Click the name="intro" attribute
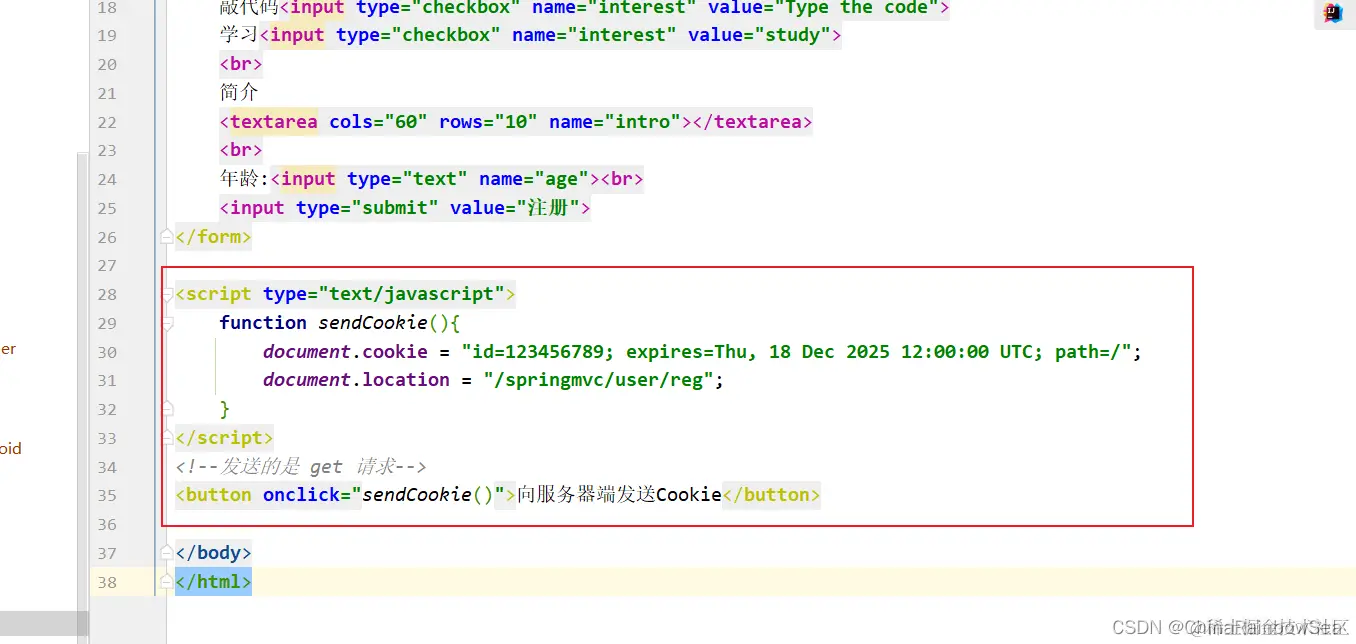The width and height of the screenshot is (1356, 644). [615, 122]
